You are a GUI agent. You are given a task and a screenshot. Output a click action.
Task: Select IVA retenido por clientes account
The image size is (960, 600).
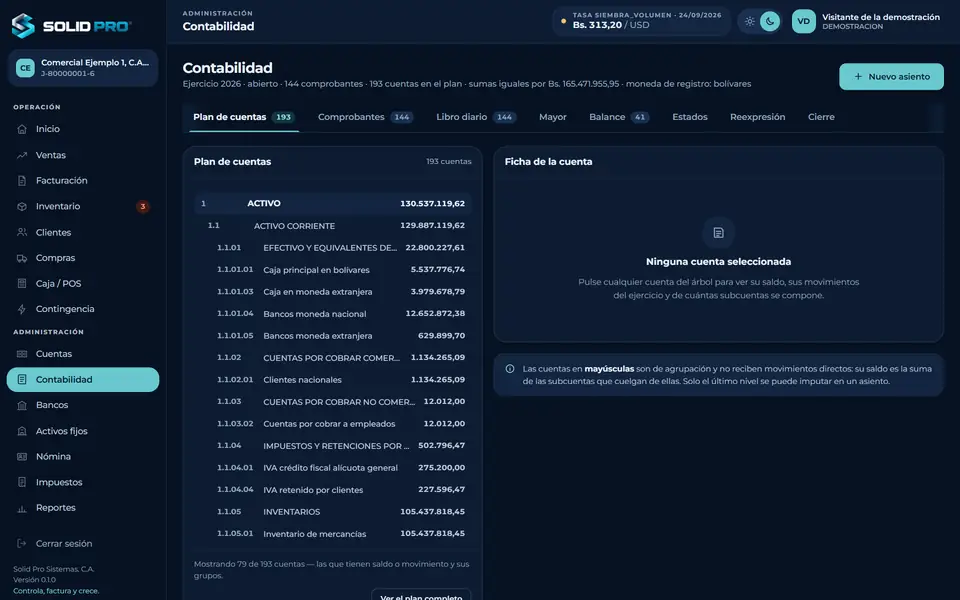[332, 490]
